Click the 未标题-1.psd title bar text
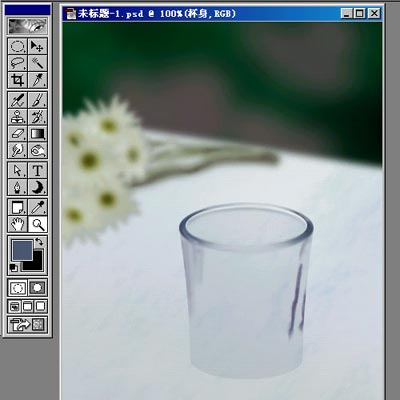The height and width of the screenshot is (400, 400). (157, 14)
